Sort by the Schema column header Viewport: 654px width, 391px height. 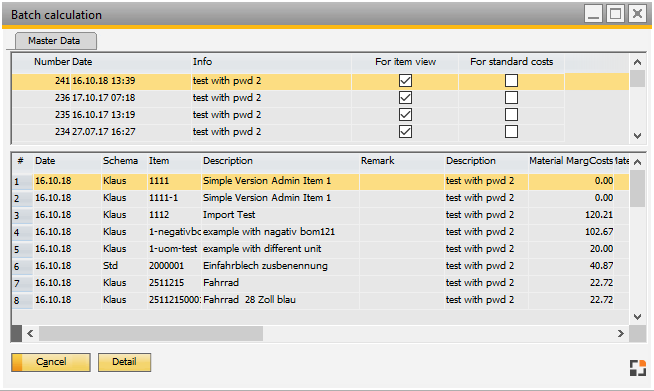coord(120,161)
